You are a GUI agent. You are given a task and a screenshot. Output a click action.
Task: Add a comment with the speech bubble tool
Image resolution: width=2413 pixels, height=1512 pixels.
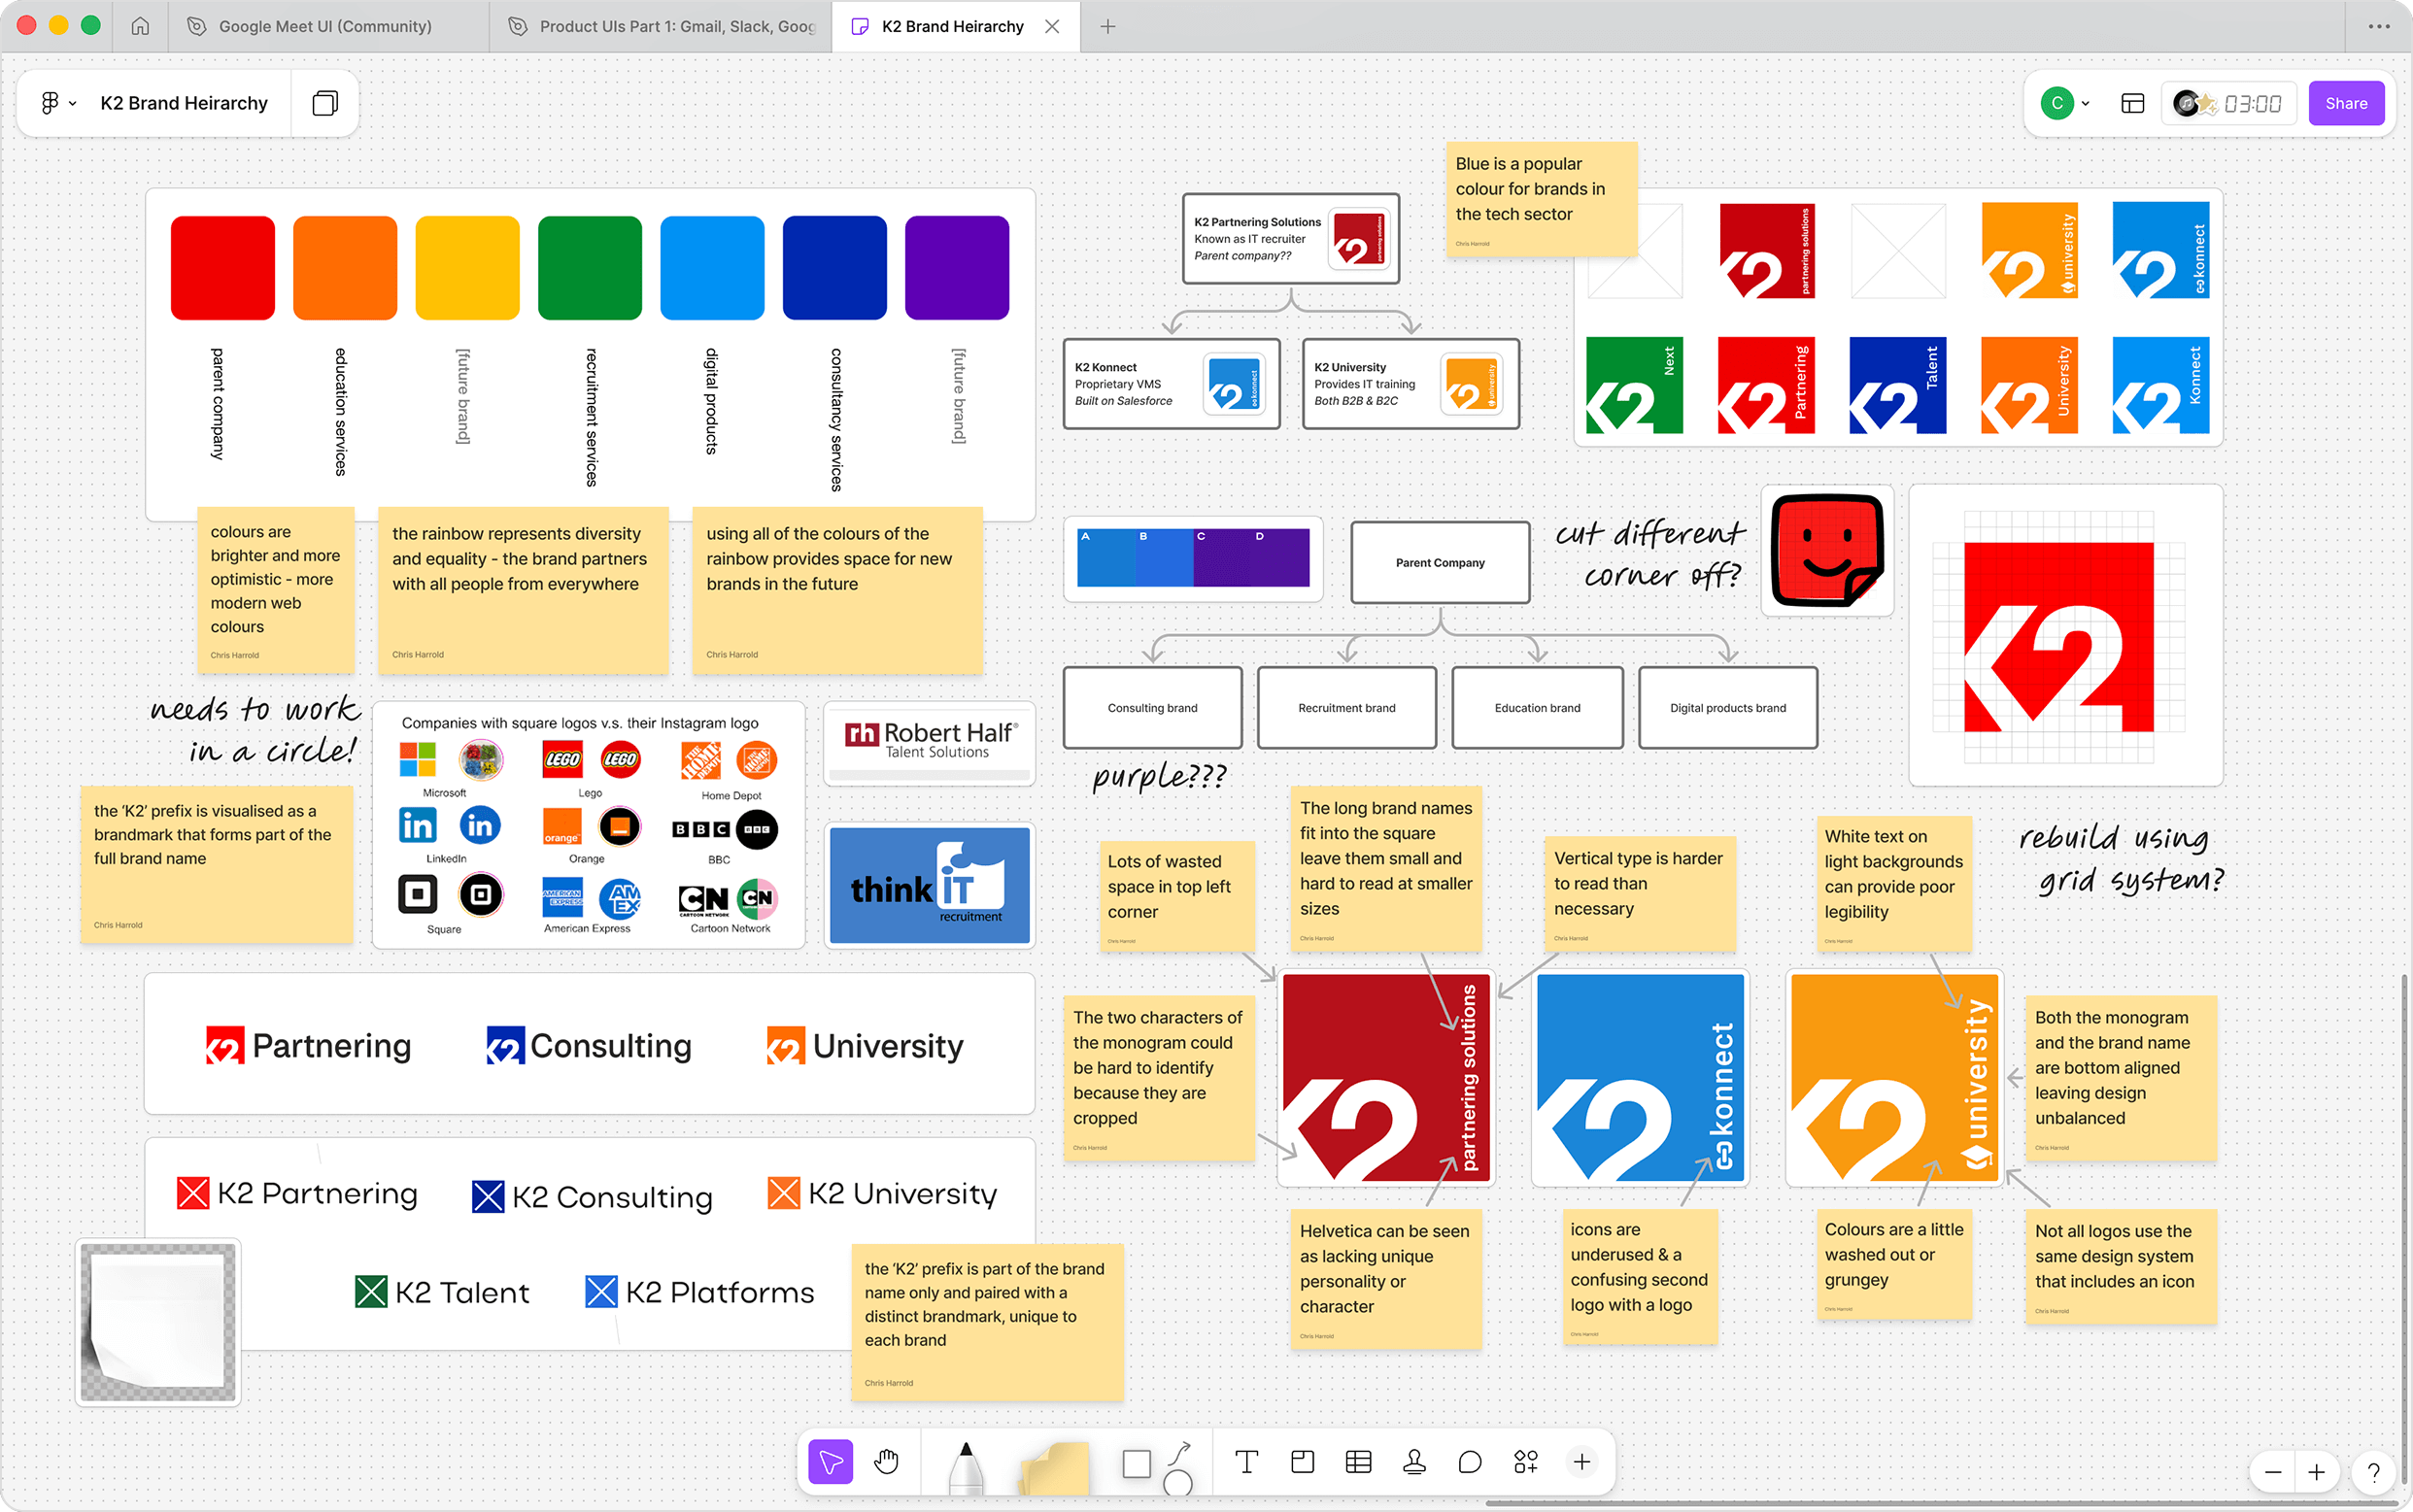1470,1461
